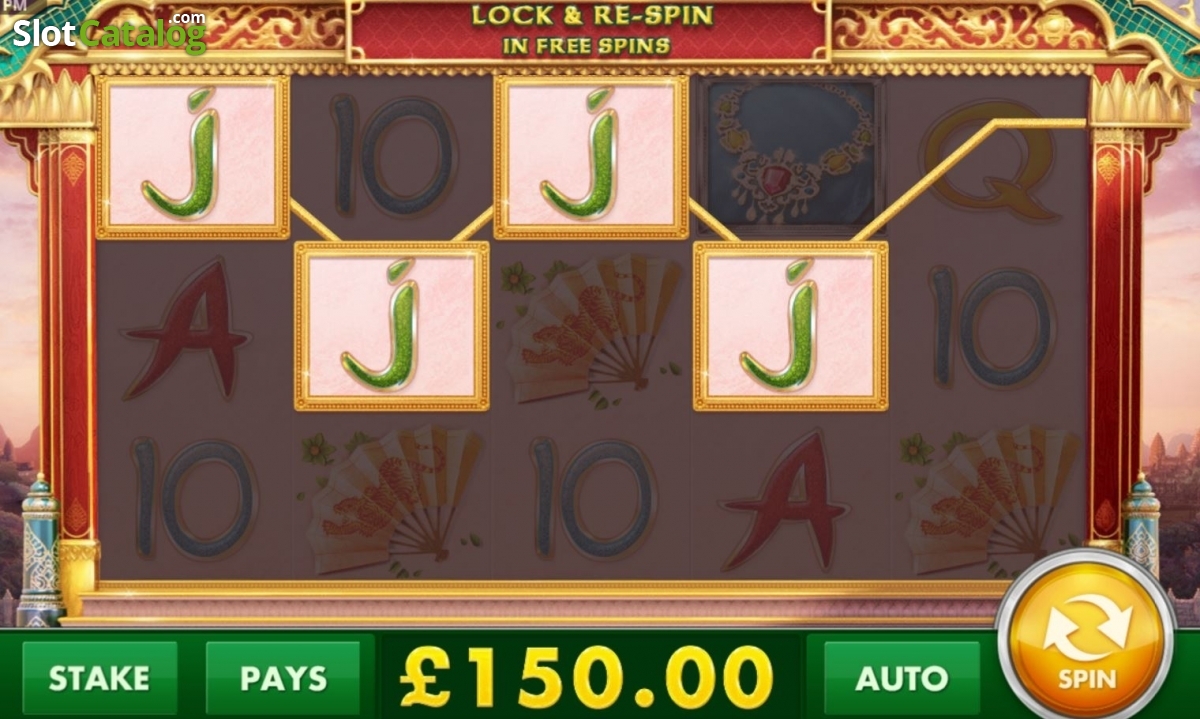Click the highlighted J in fourth reel
Image resolution: width=1200 pixels, height=719 pixels.
click(790, 326)
